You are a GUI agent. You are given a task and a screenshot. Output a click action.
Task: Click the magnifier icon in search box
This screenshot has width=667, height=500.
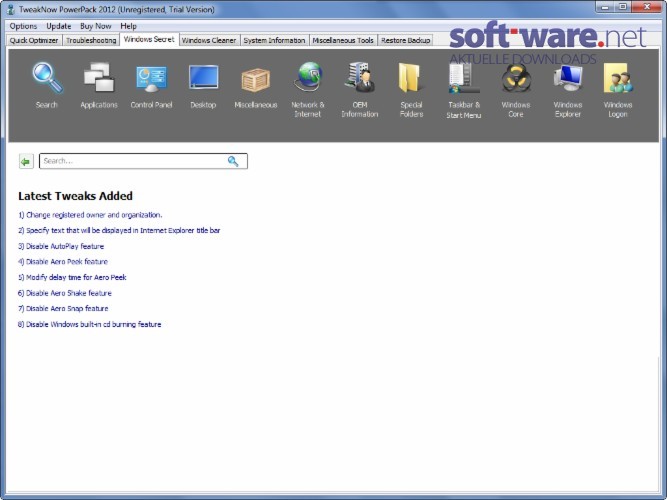(x=233, y=161)
